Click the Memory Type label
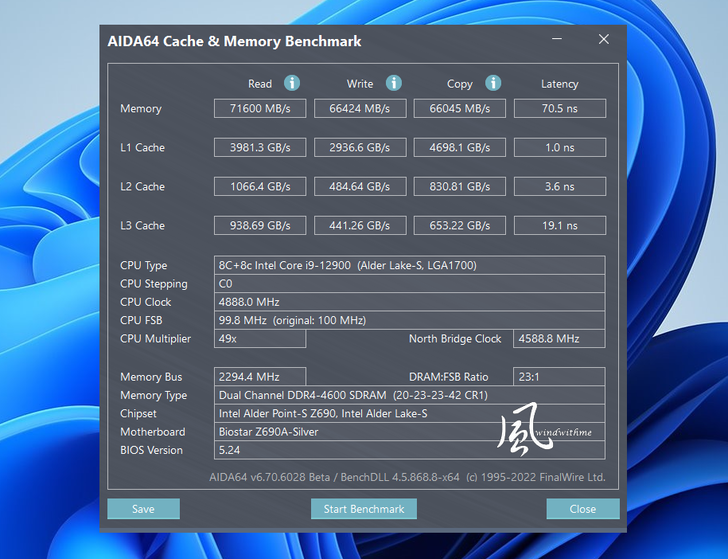The width and height of the screenshot is (728, 559). coord(154,395)
